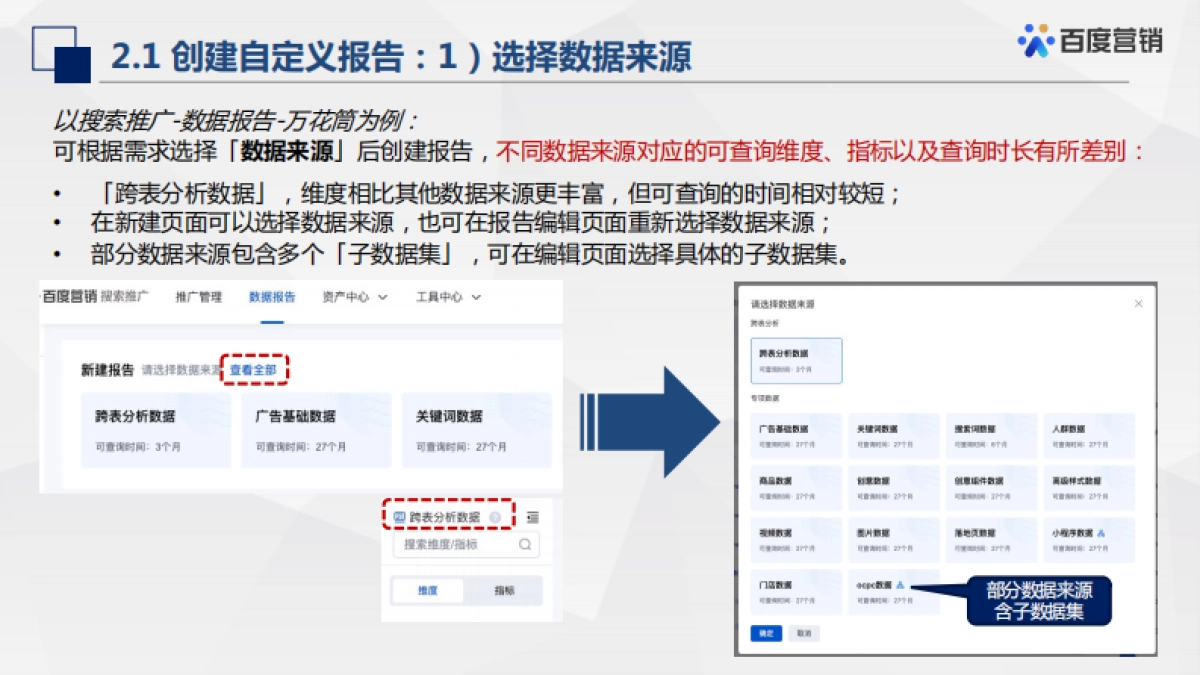The width and height of the screenshot is (1200, 675).
Task: Click the magnifier icon in the 搜索维度/指标 box
Action: point(525,545)
